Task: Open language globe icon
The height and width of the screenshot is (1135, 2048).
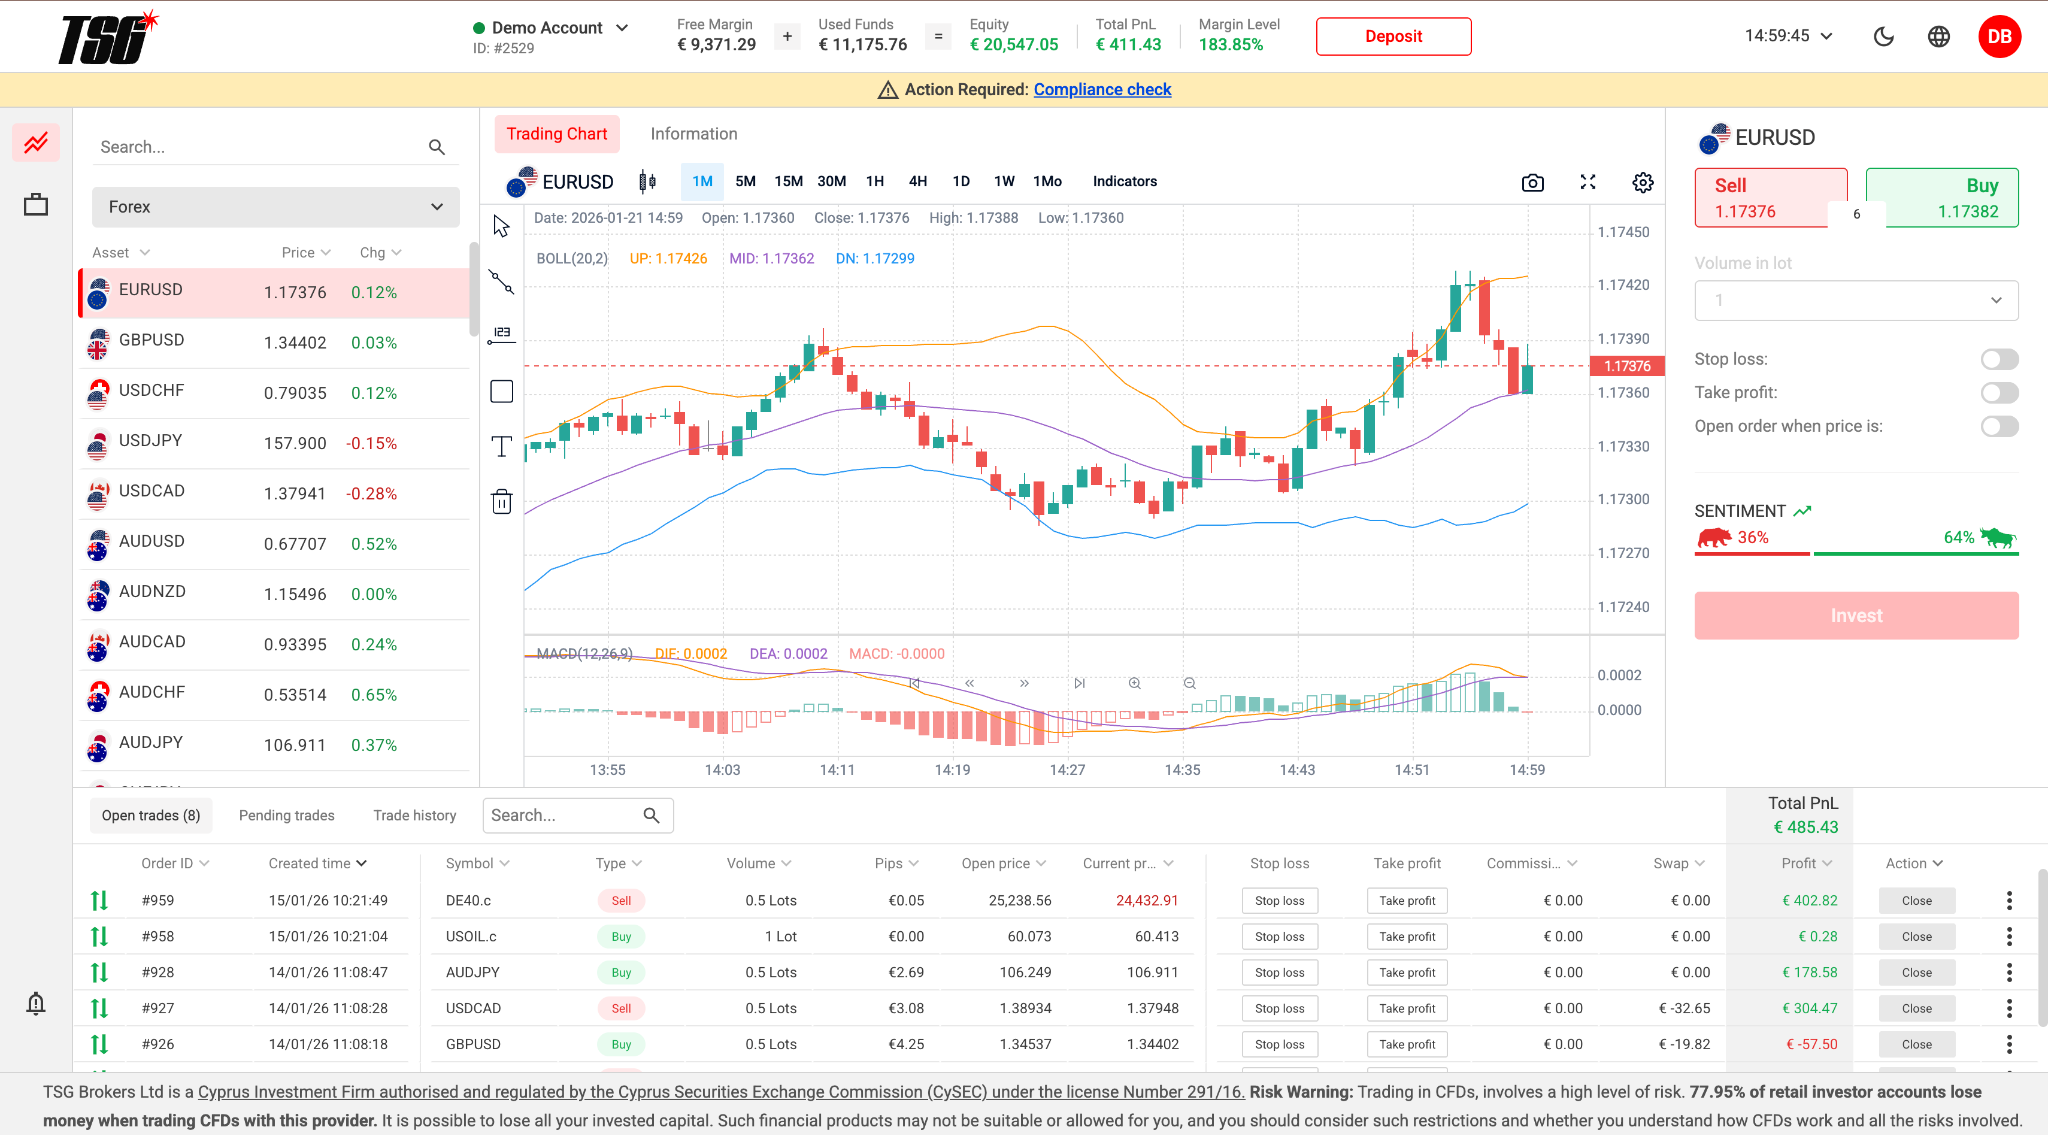Action: coord(1939,37)
